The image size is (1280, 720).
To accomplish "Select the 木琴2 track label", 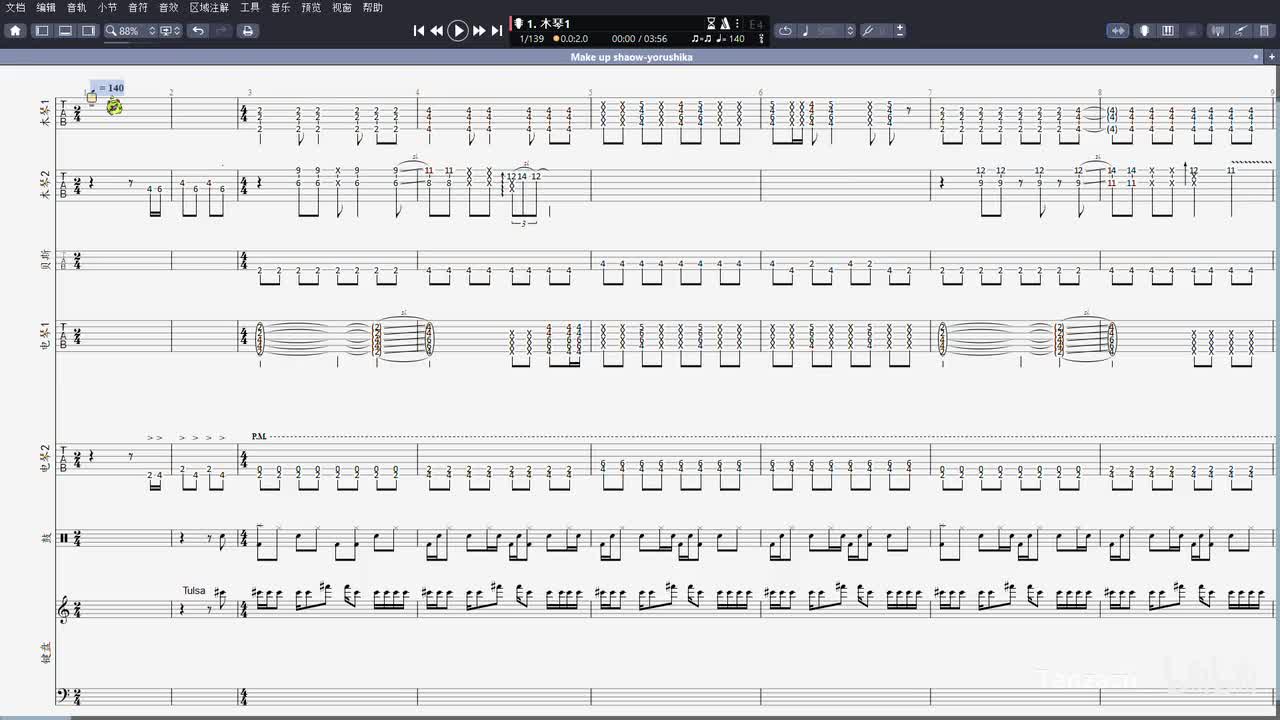I will pyautogui.click(x=45, y=184).
